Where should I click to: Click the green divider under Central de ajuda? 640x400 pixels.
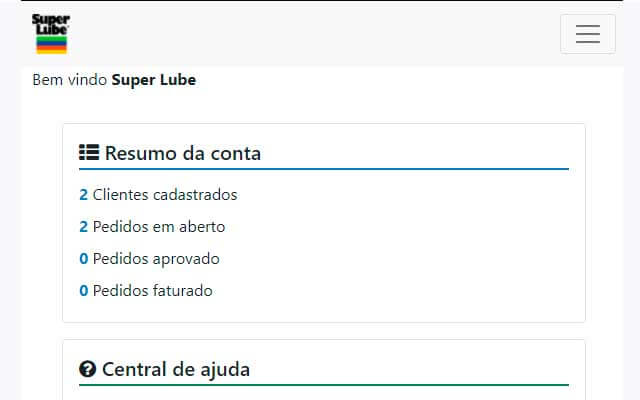[x=324, y=385]
